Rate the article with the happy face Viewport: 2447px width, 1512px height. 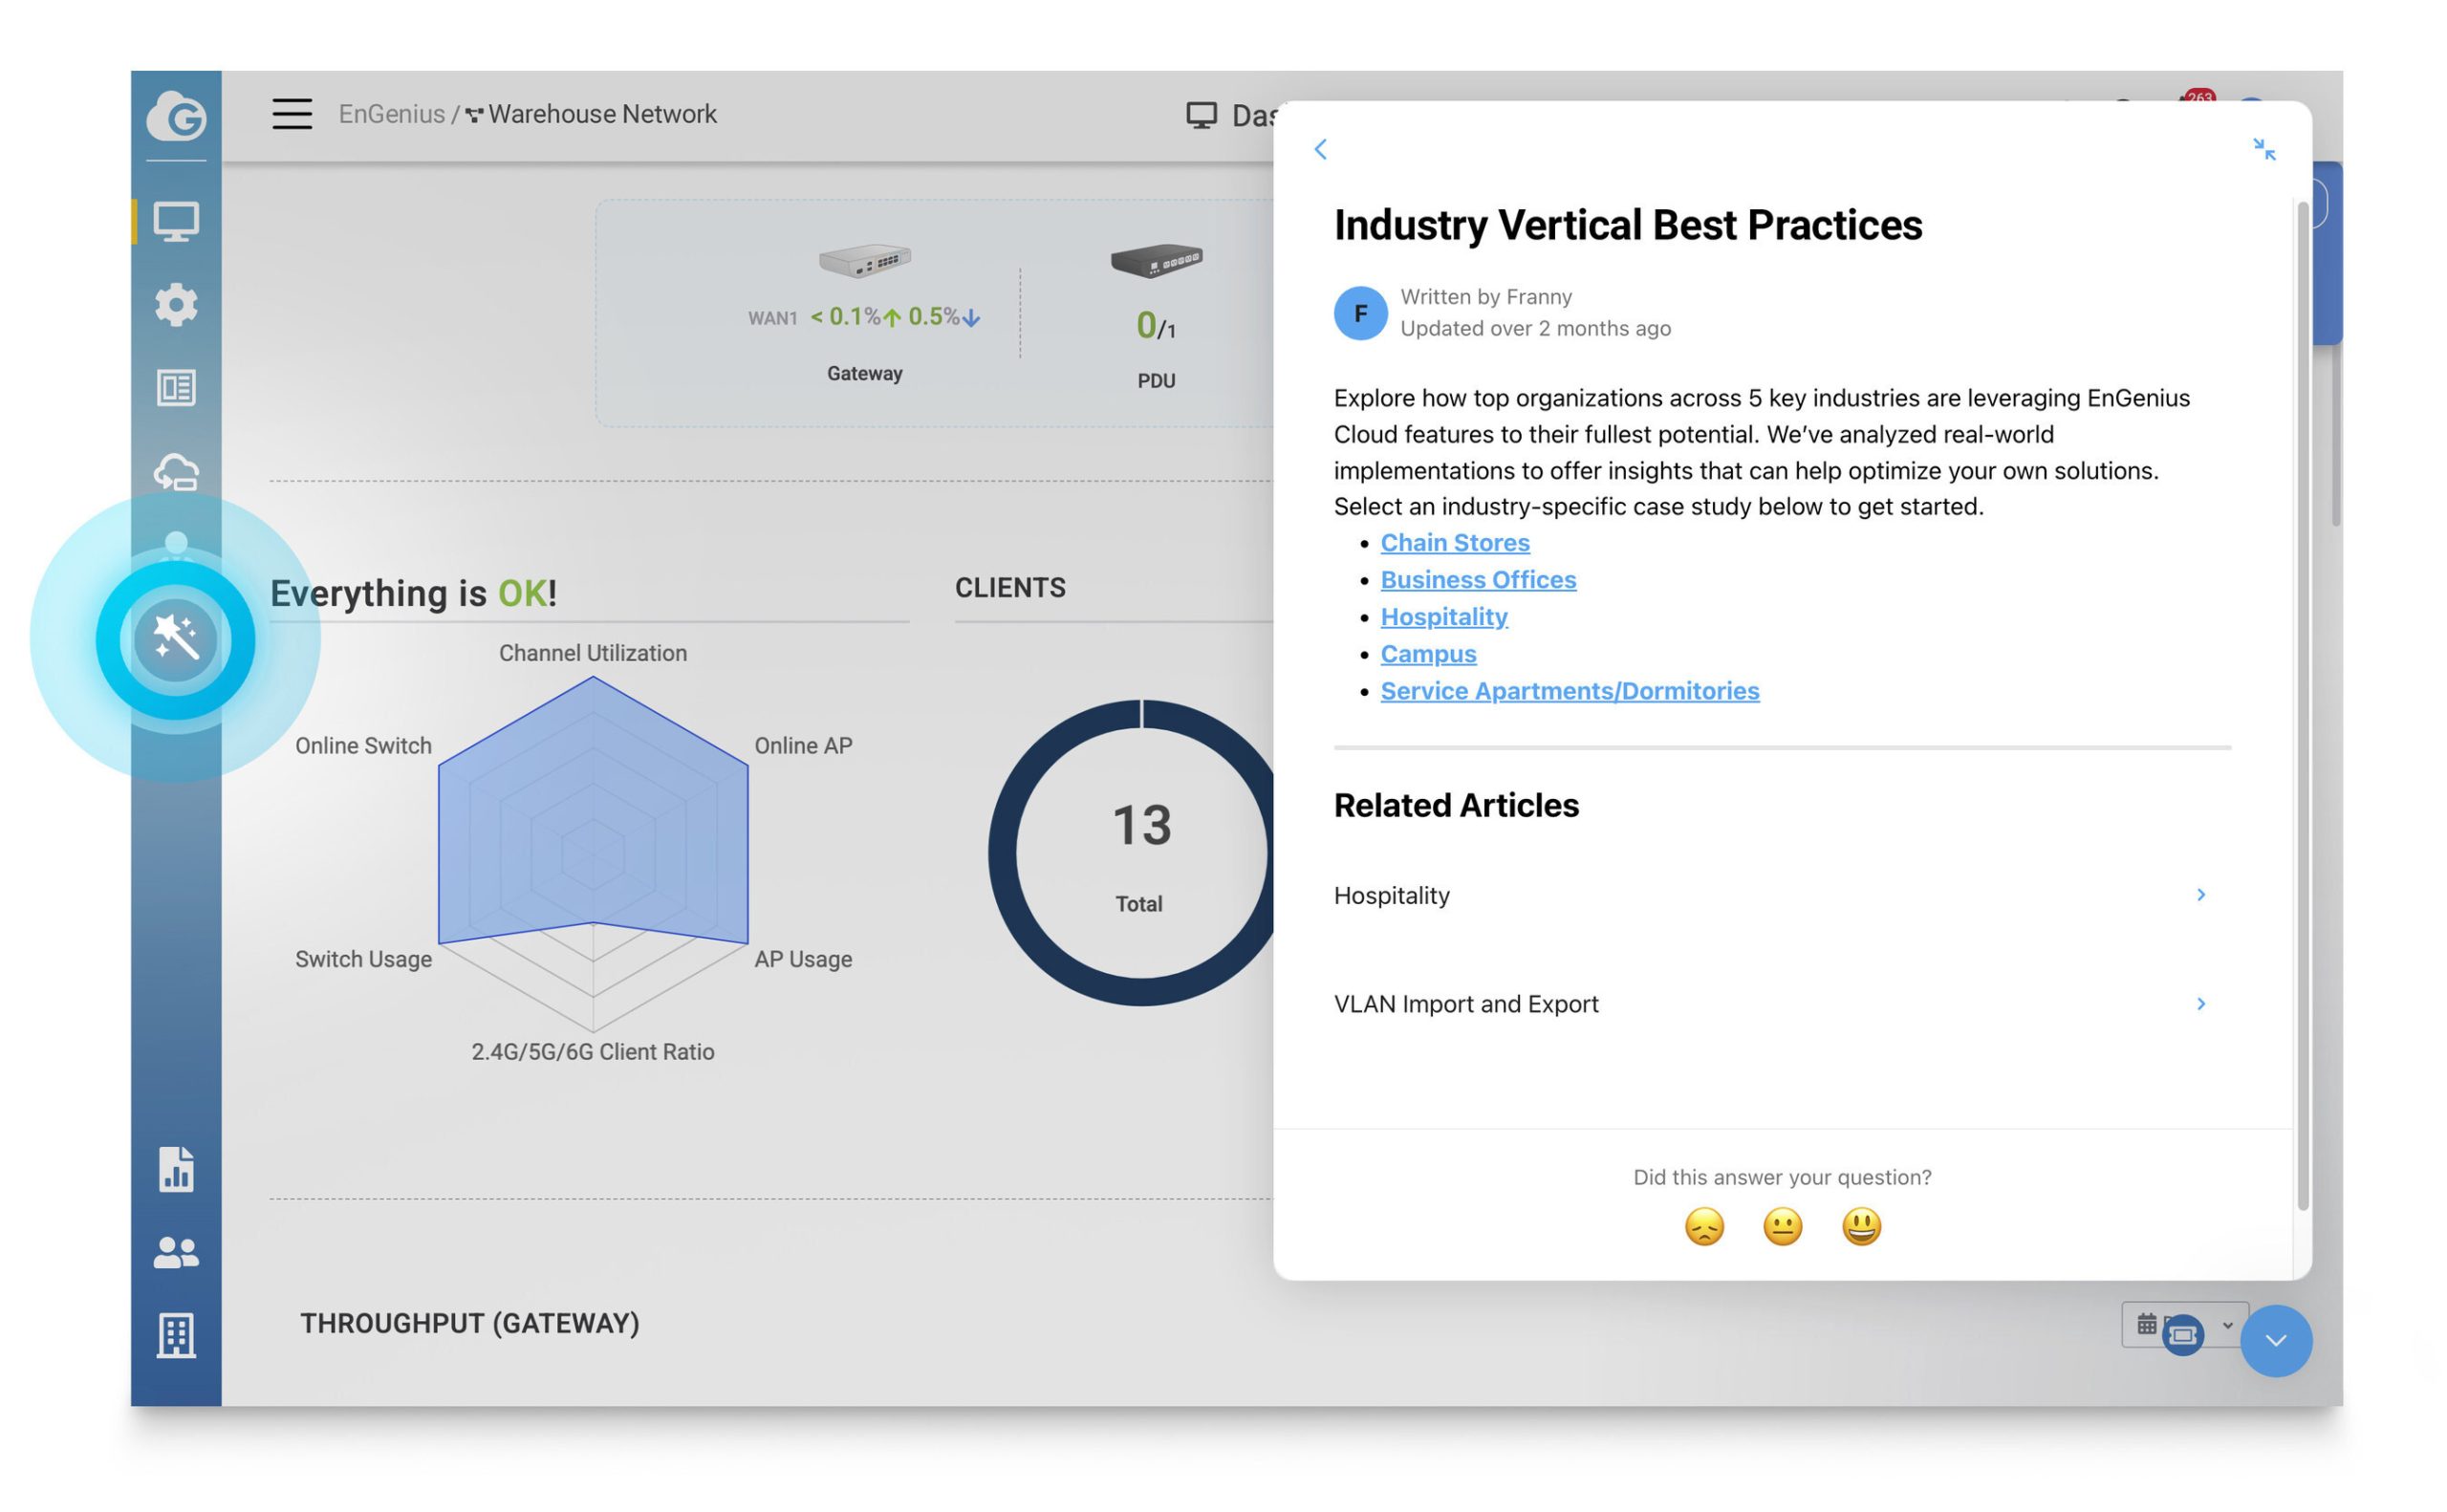click(x=1861, y=1227)
